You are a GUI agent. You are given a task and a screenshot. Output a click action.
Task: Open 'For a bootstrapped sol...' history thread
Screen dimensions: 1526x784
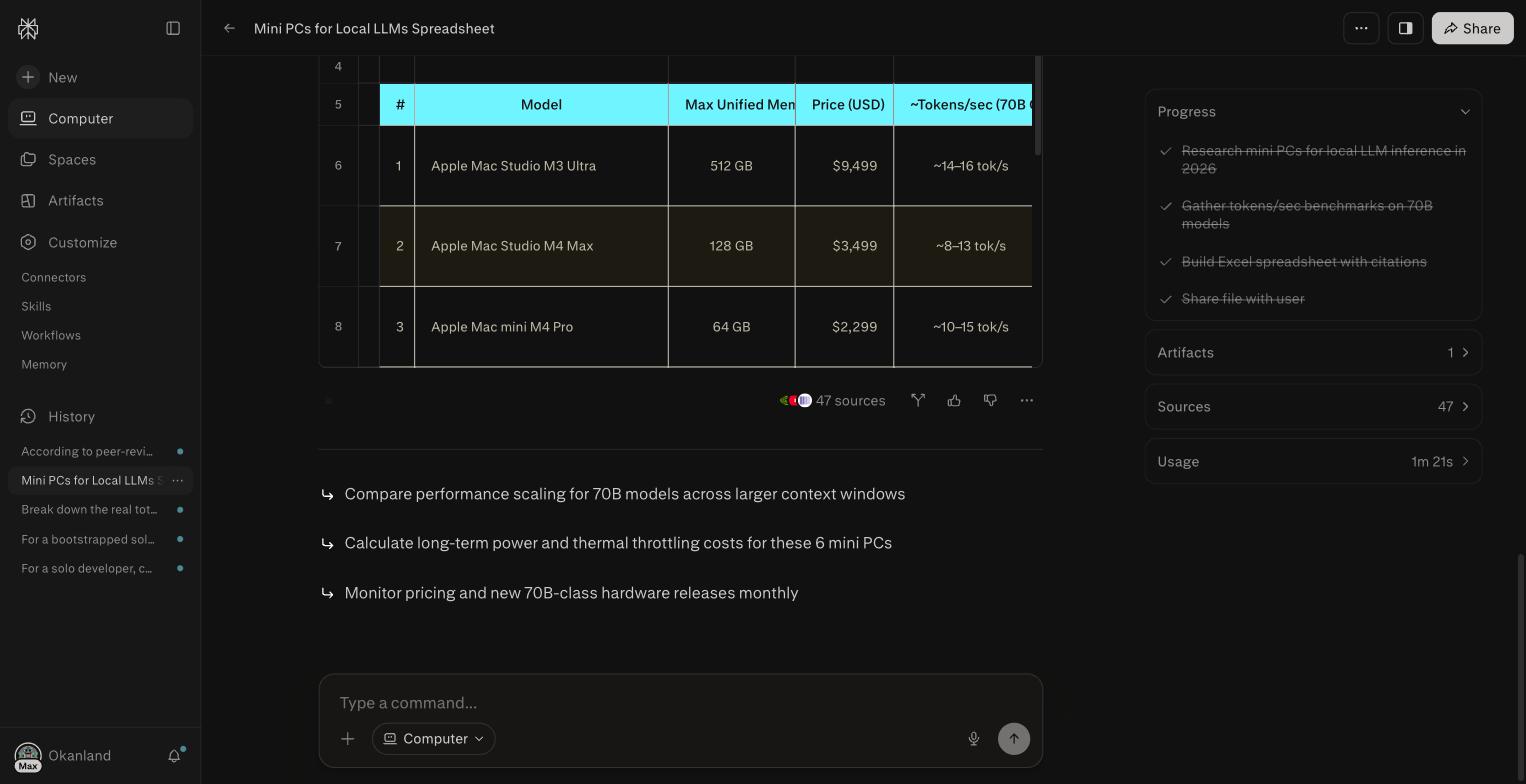coord(100,539)
